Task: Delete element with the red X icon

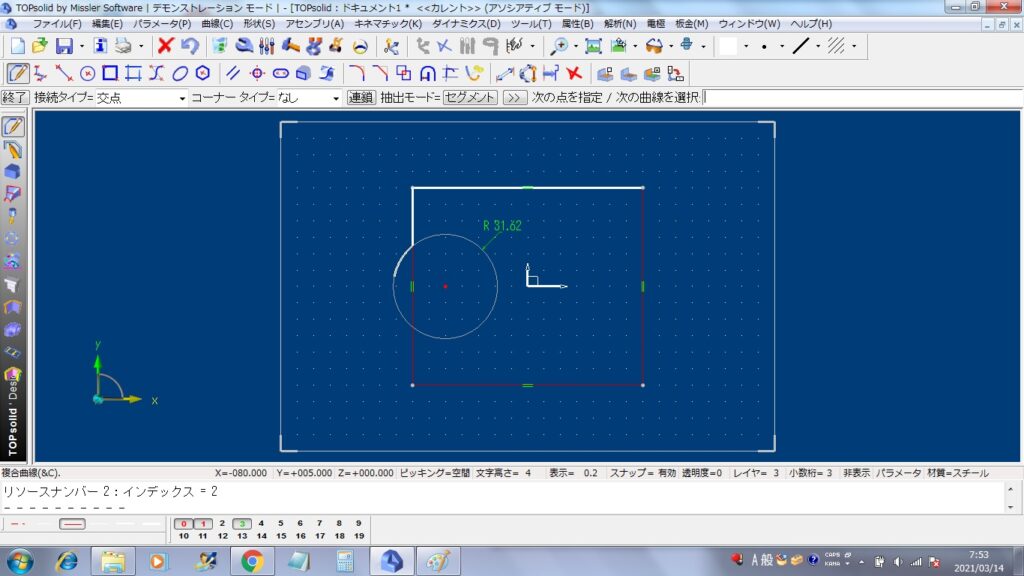Action: click(x=165, y=46)
